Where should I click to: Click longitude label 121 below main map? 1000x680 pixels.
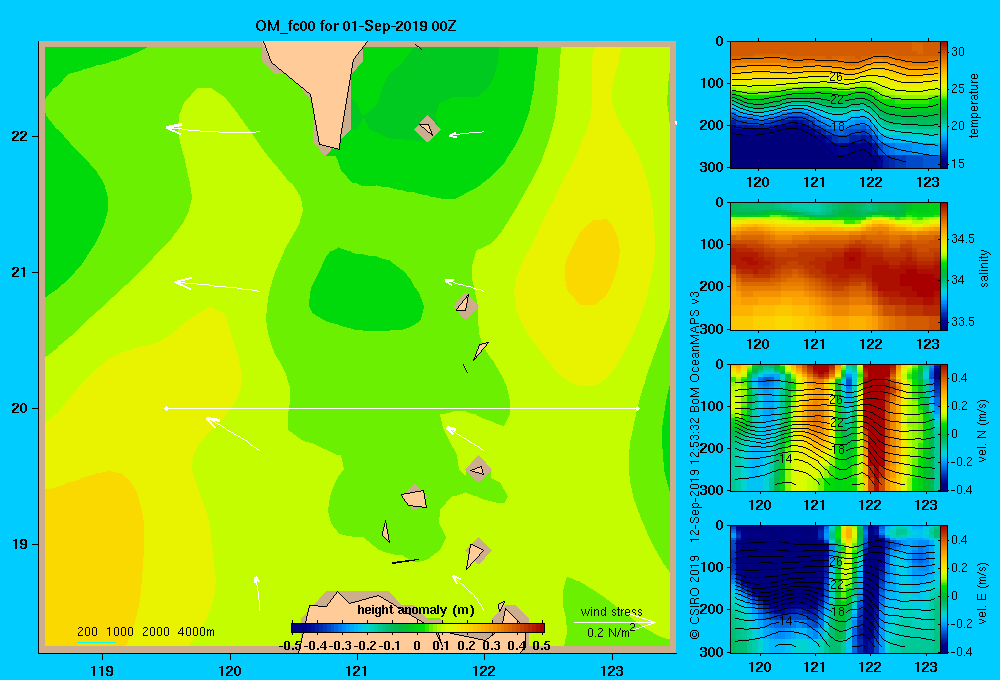(x=357, y=670)
